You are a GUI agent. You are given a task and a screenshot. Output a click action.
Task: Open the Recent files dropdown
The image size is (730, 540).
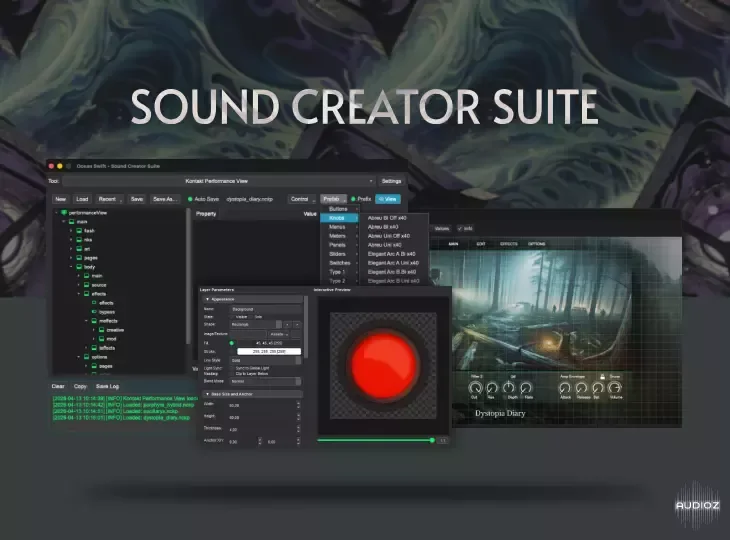tap(110, 199)
